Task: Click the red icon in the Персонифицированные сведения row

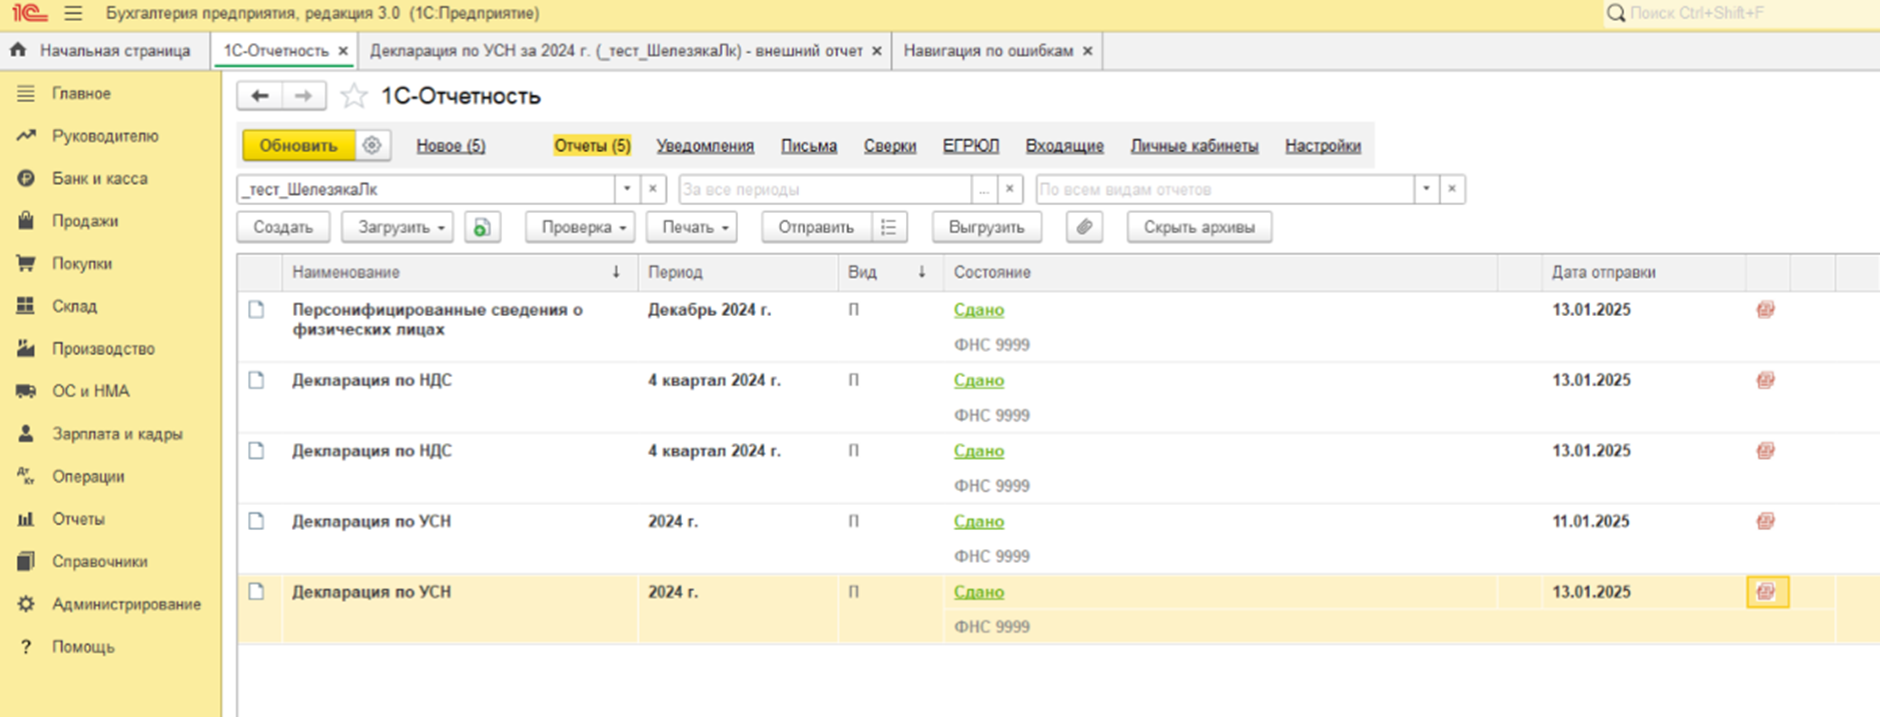Action: (x=1766, y=310)
